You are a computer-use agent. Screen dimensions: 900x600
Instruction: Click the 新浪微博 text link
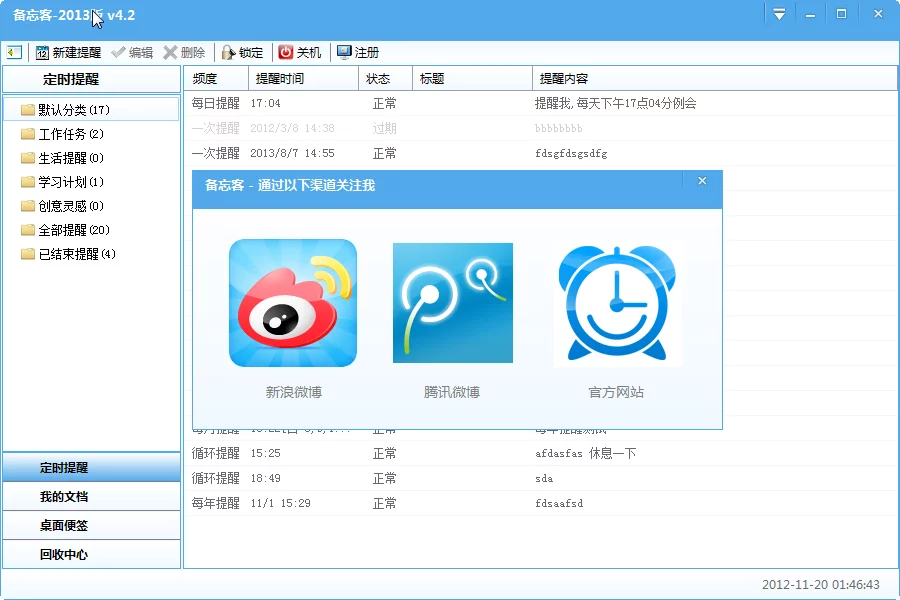pos(293,392)
